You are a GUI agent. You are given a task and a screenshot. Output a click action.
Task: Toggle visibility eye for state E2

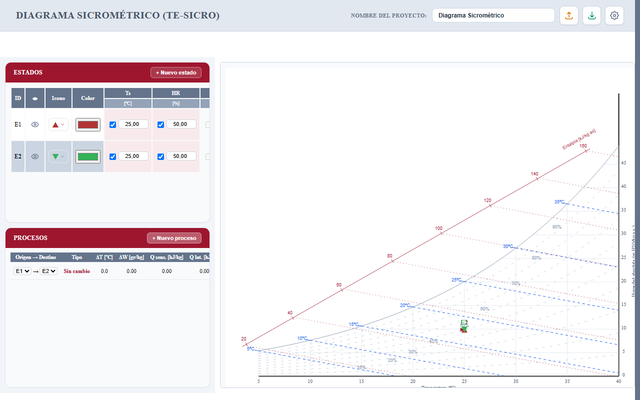click(x=35, y=156)
